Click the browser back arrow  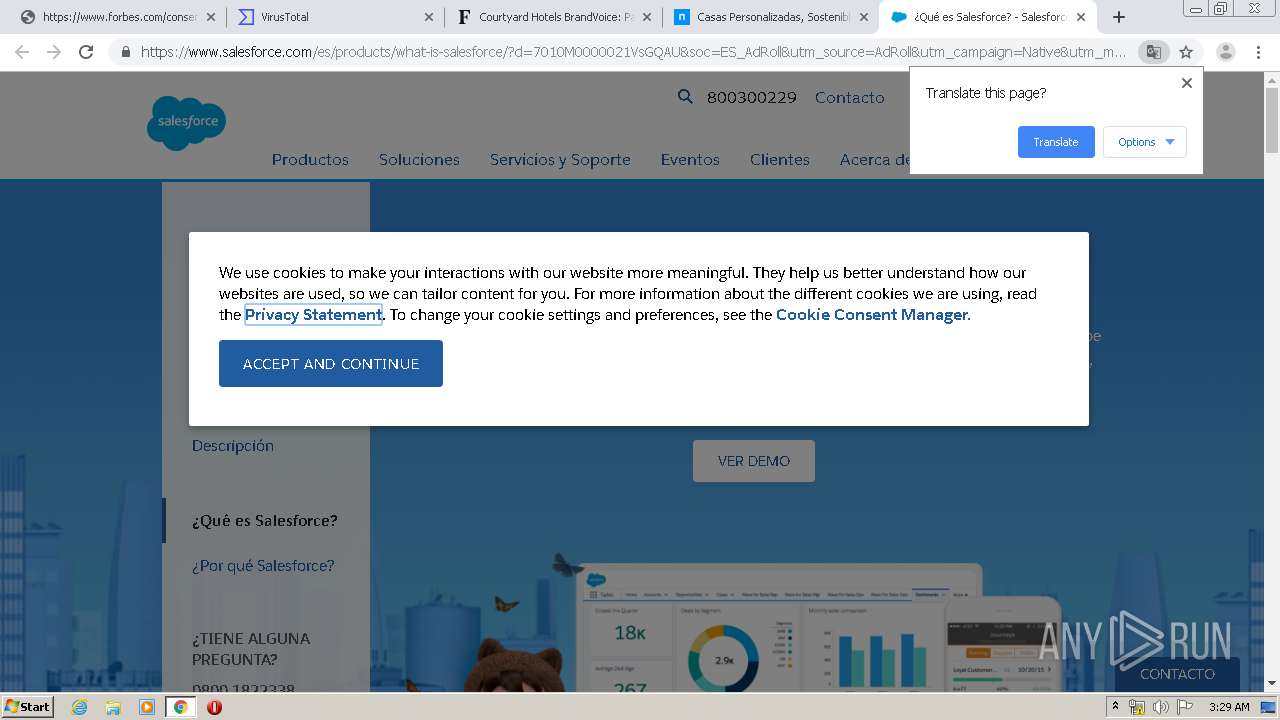(22, 52)
